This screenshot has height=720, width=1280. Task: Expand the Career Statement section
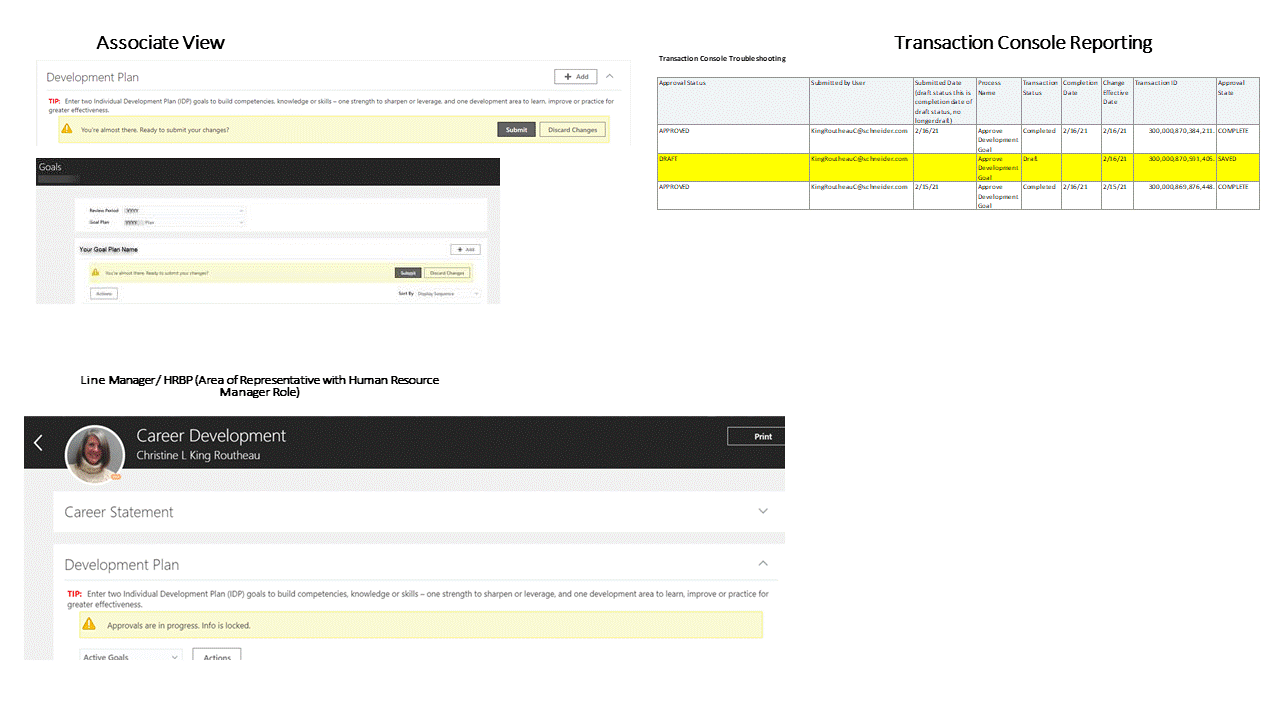click(763, 510)
